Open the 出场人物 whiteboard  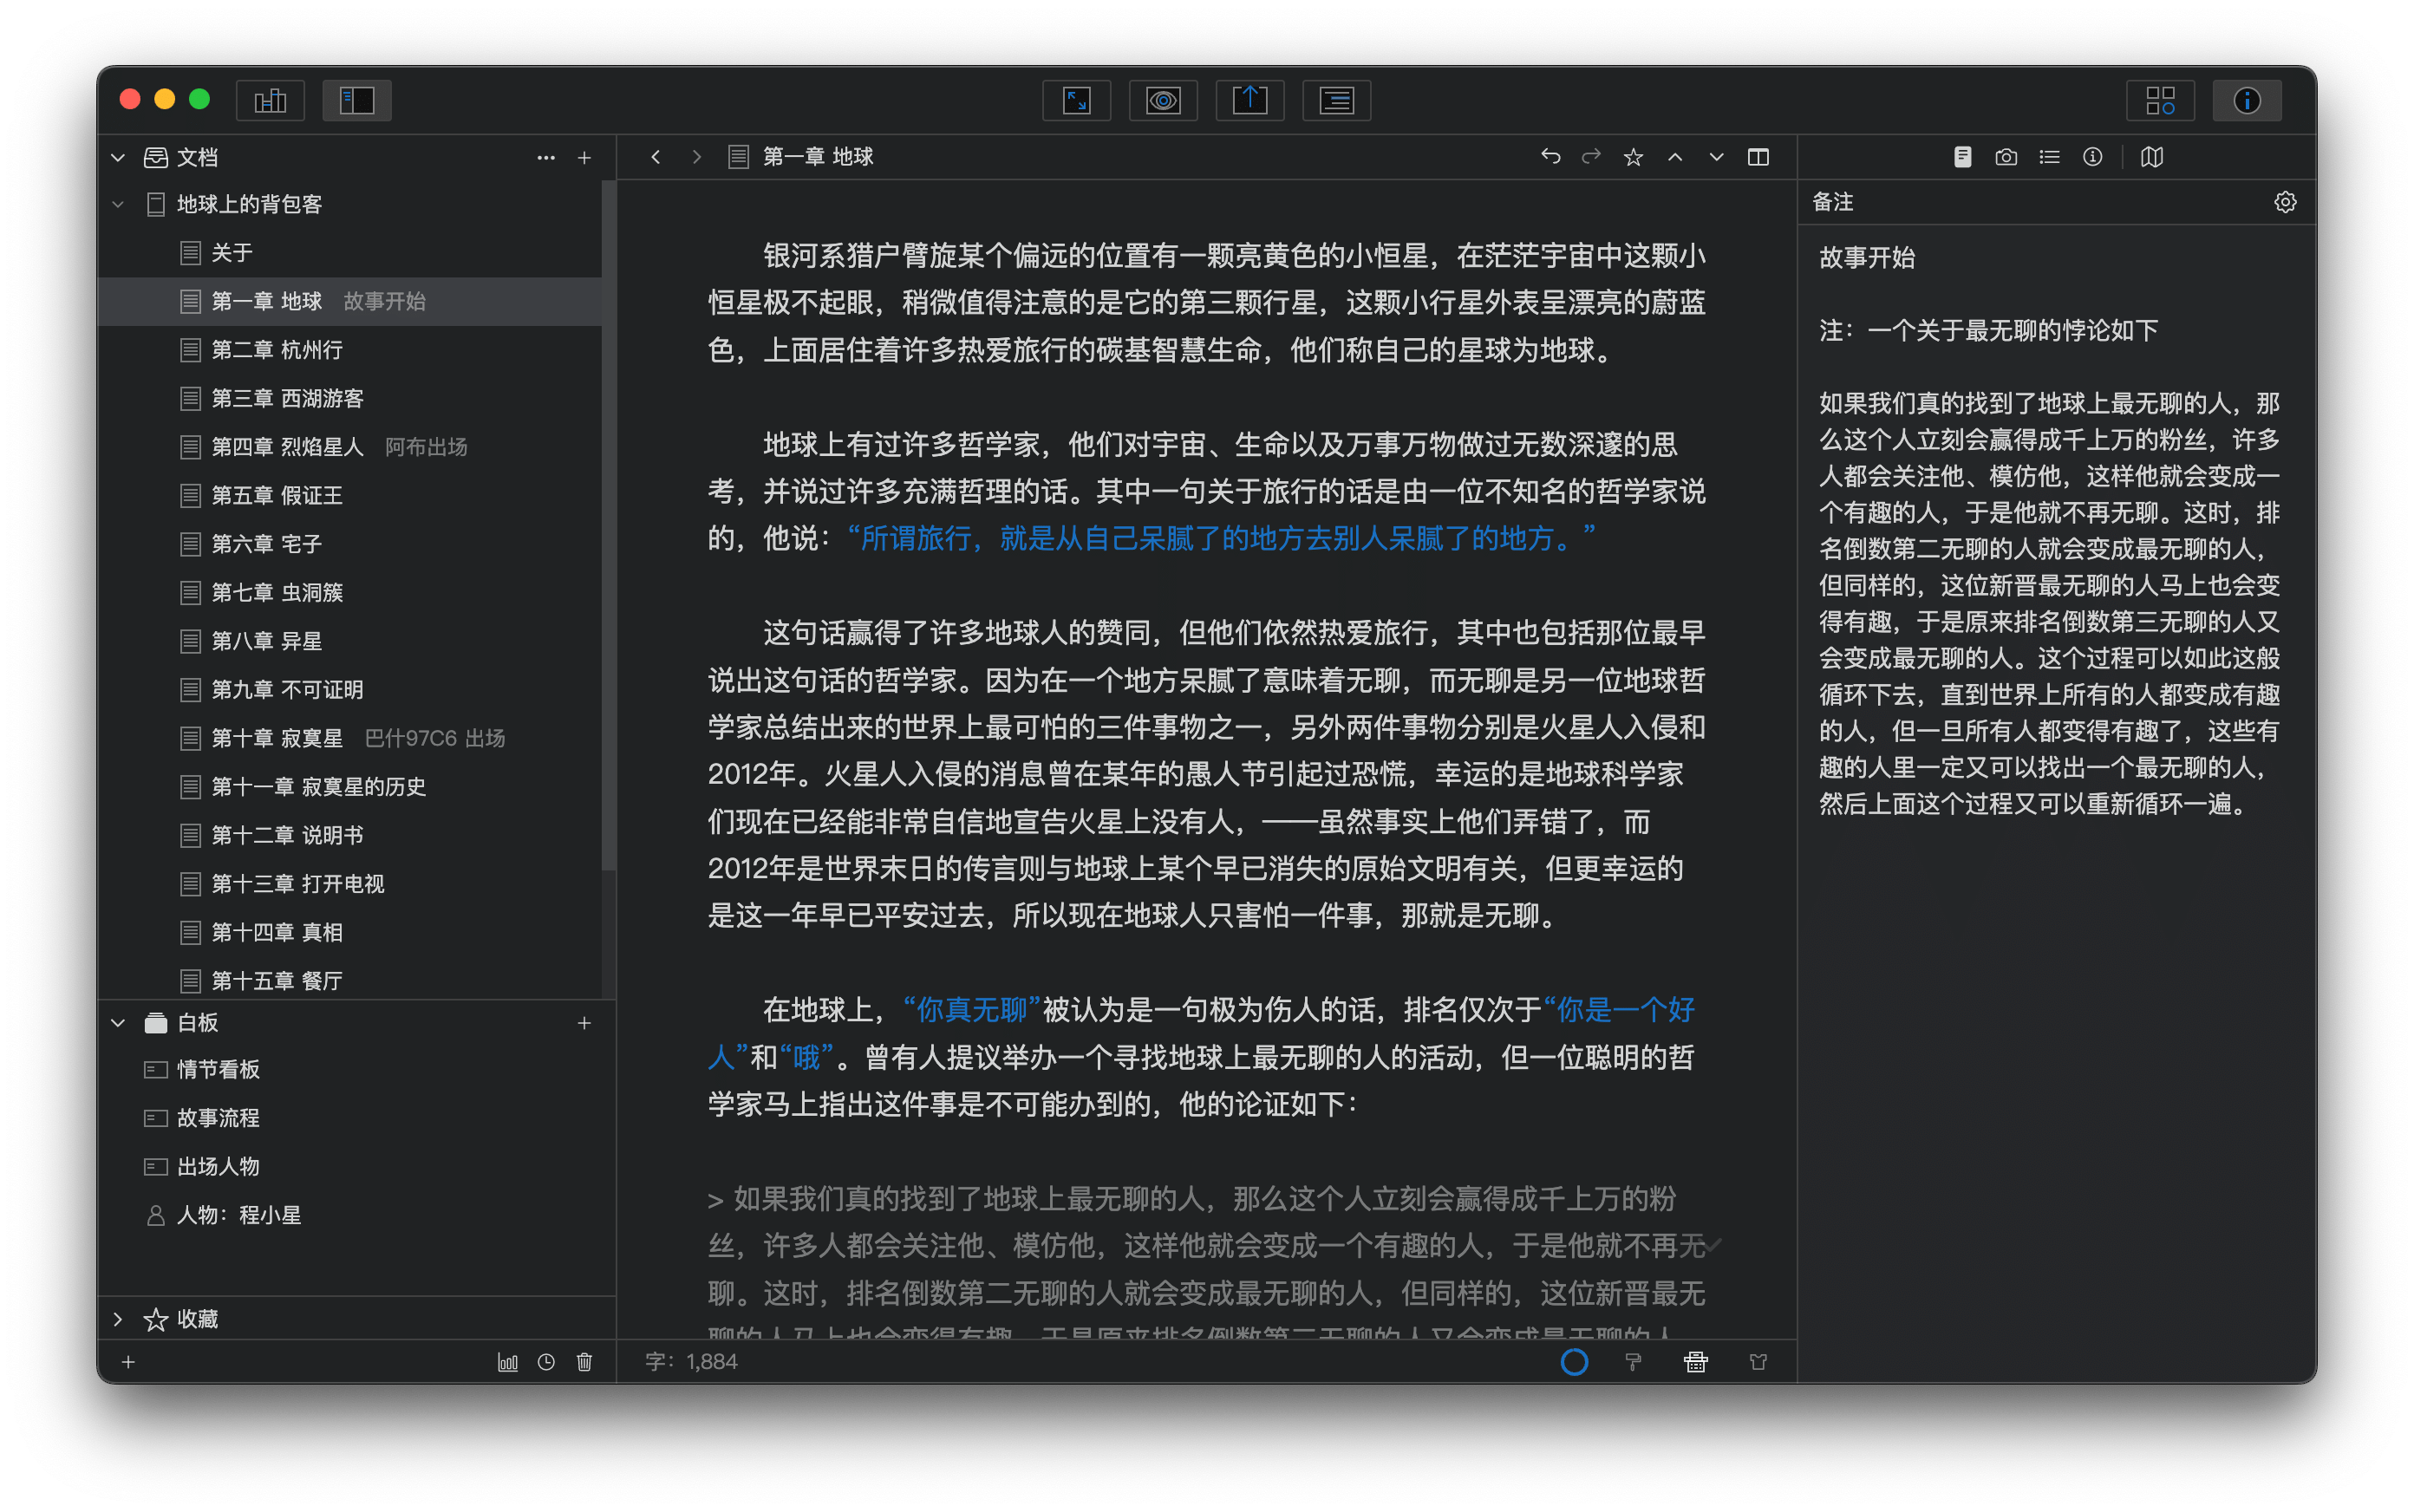point(356,1166)
